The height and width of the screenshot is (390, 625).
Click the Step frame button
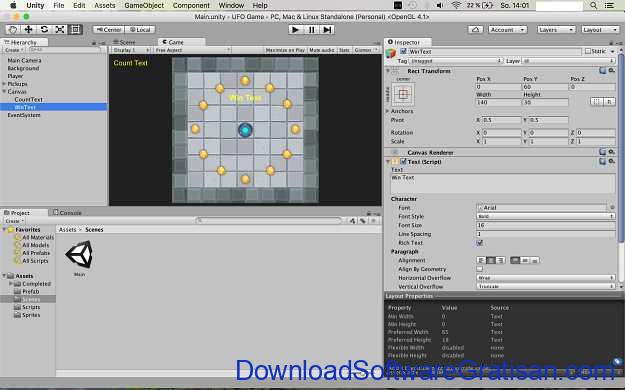(327, 30)
